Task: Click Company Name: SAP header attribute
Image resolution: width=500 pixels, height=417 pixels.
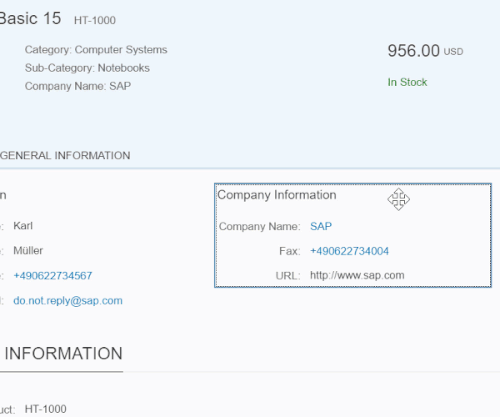Action: (x=78, y=86)
